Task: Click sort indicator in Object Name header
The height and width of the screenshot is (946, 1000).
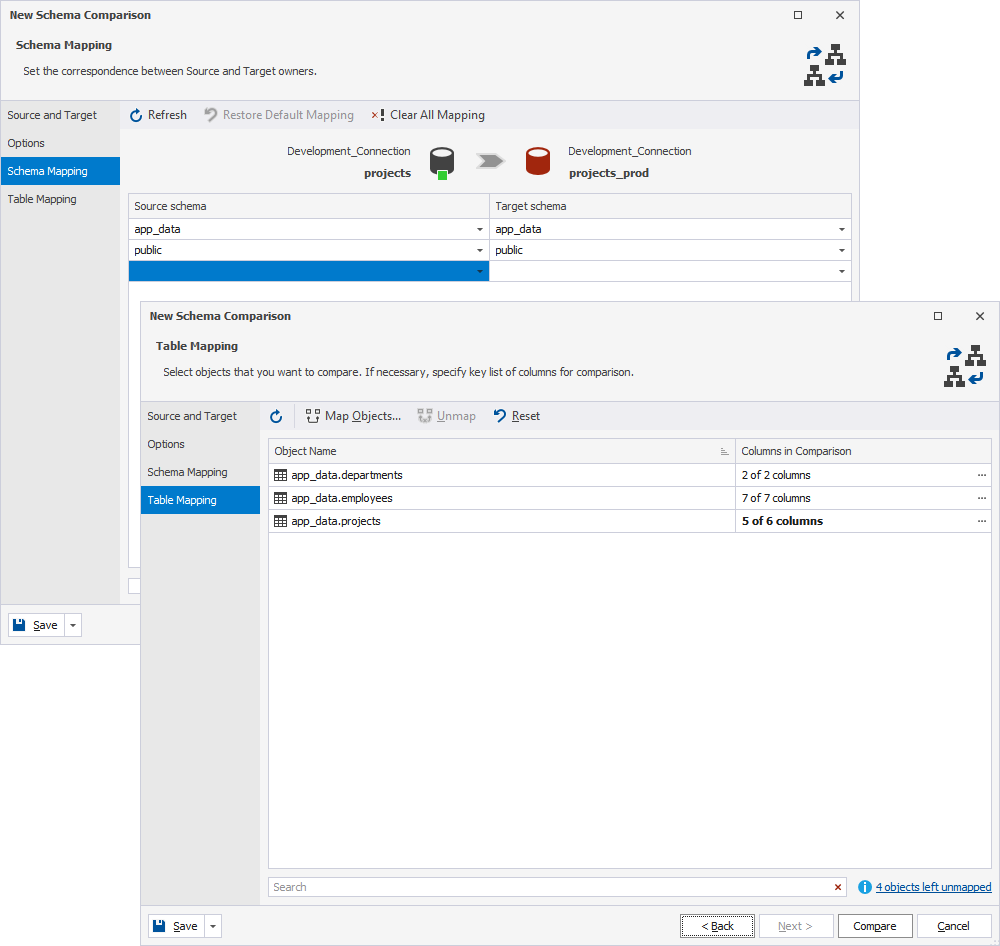Action: pyautogui.click(x=724, y=452)
